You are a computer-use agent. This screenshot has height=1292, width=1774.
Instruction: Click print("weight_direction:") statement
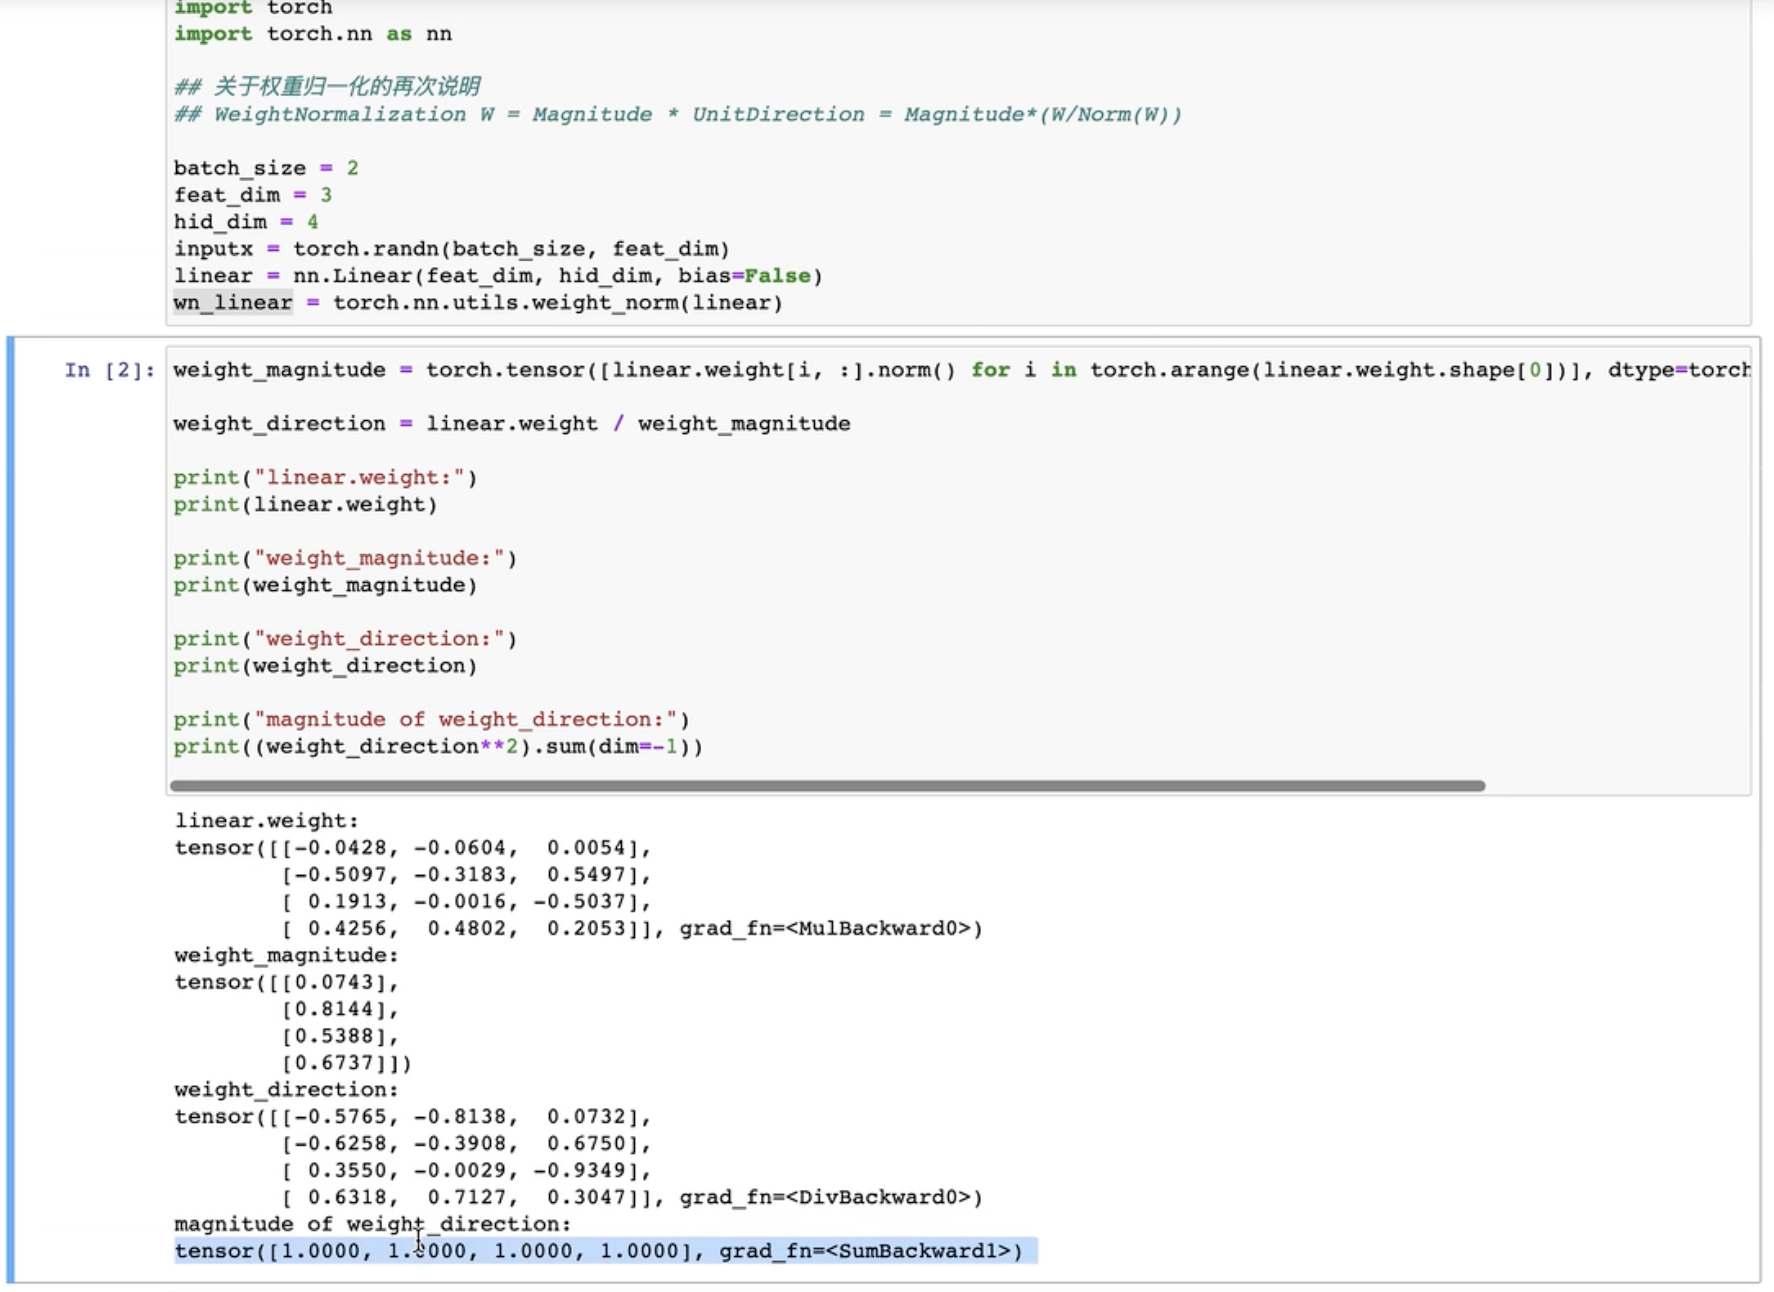(x=346, y=640)
